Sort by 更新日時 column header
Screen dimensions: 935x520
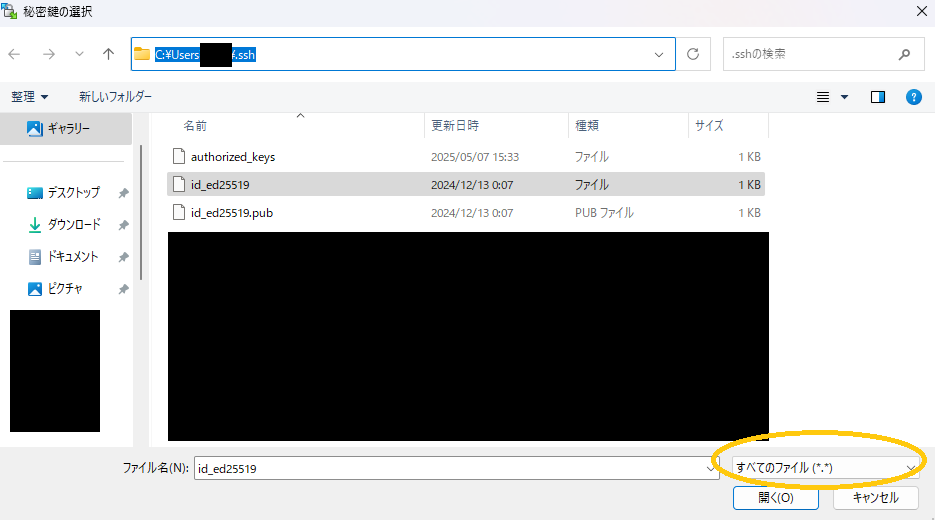(455, 126)
